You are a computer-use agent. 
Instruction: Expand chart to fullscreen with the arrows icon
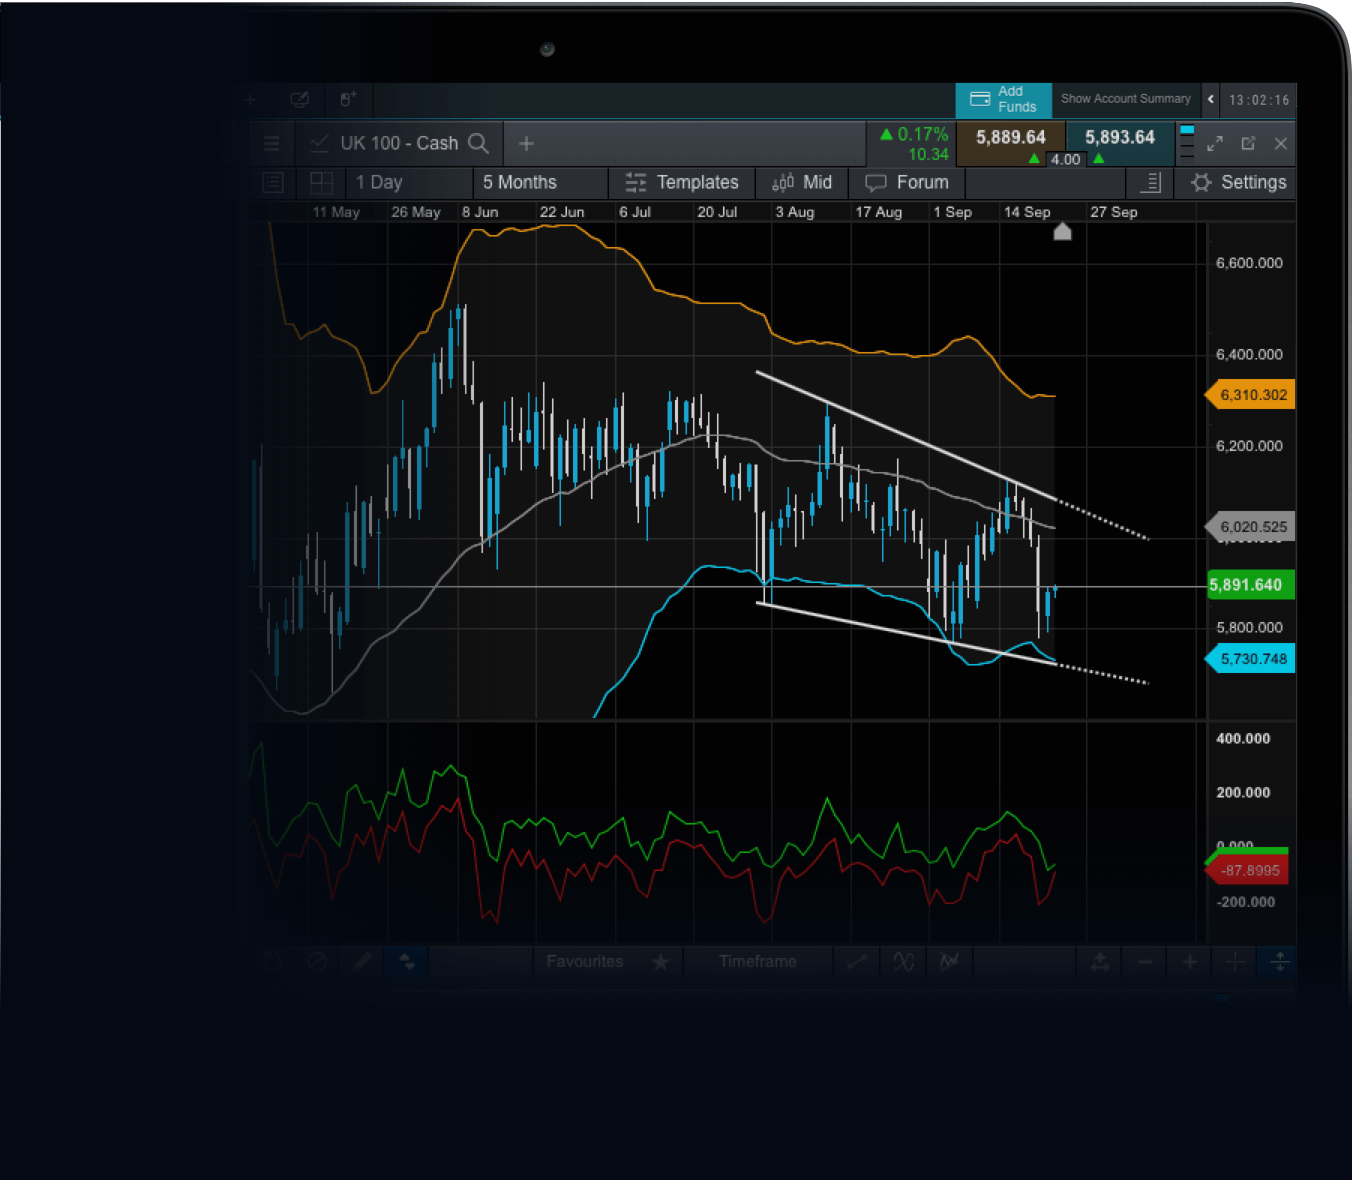pos(1215,144)
